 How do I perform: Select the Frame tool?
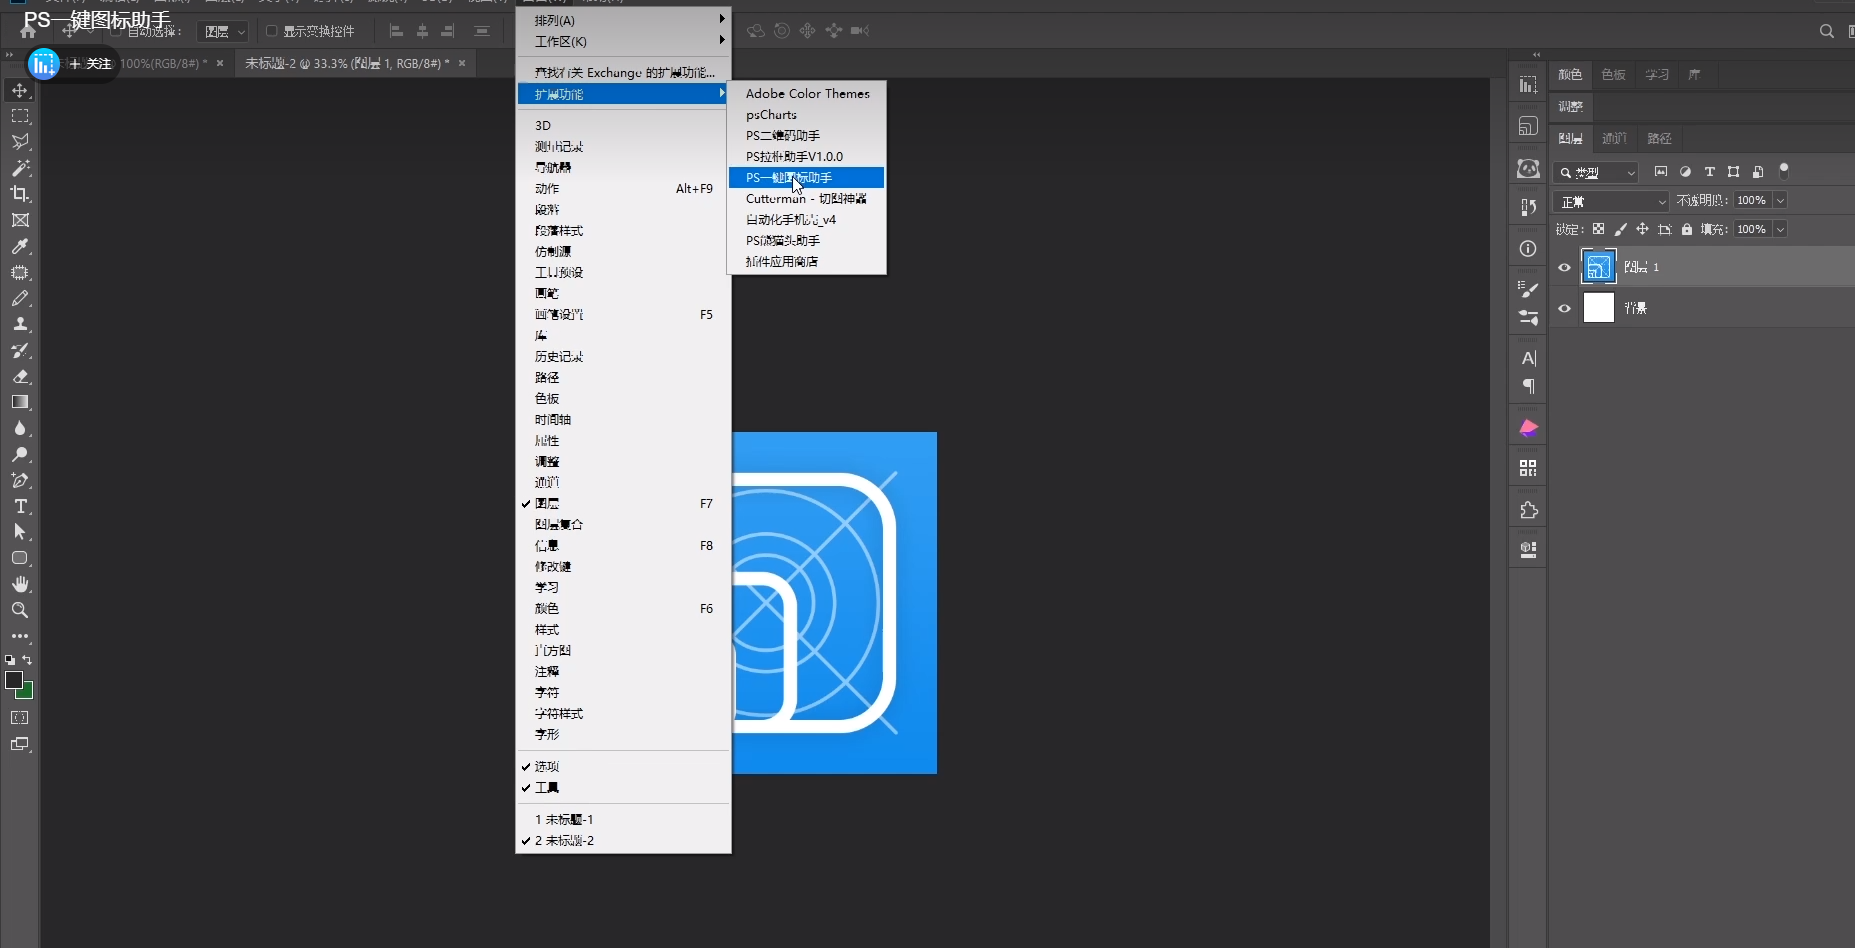pyautogui.click(x=20, y=220)
